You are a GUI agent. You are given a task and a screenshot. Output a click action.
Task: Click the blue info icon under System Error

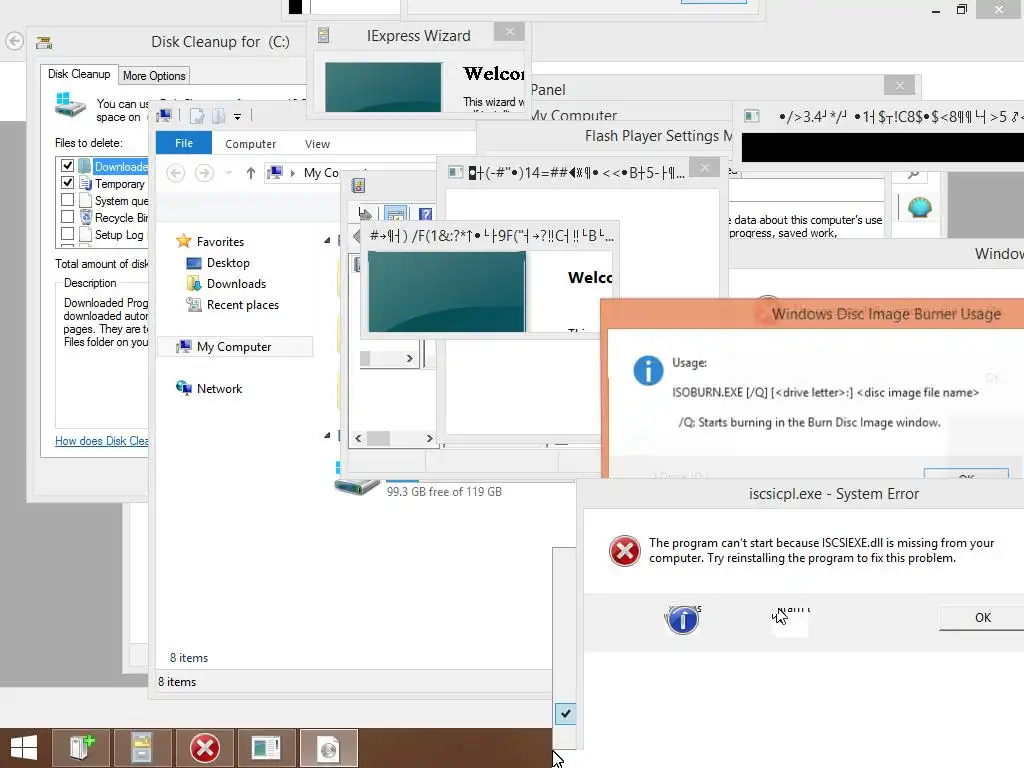pos(683,619)
